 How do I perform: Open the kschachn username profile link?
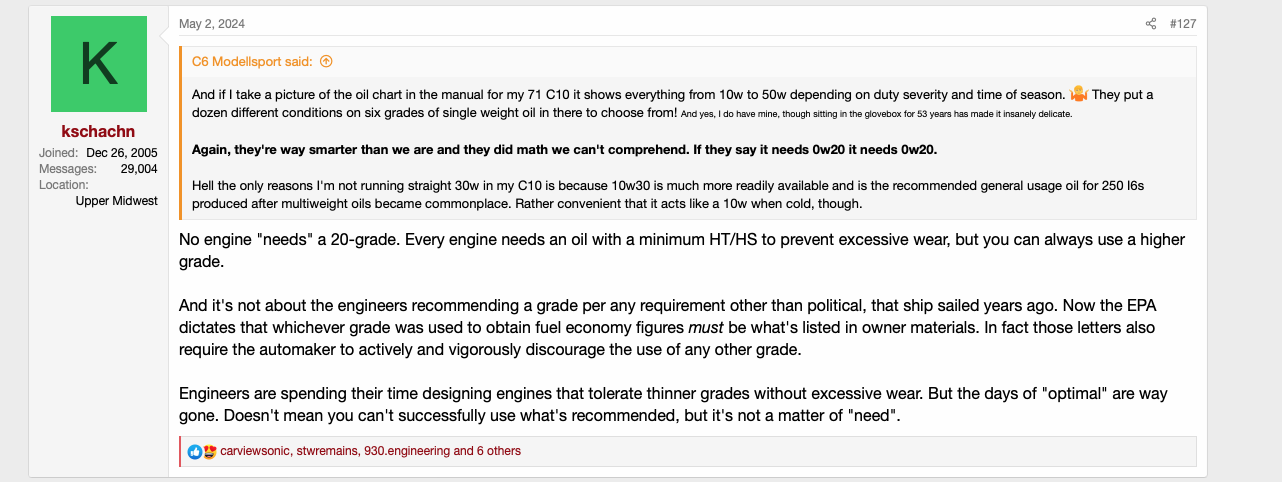click(x=98, y=131)
